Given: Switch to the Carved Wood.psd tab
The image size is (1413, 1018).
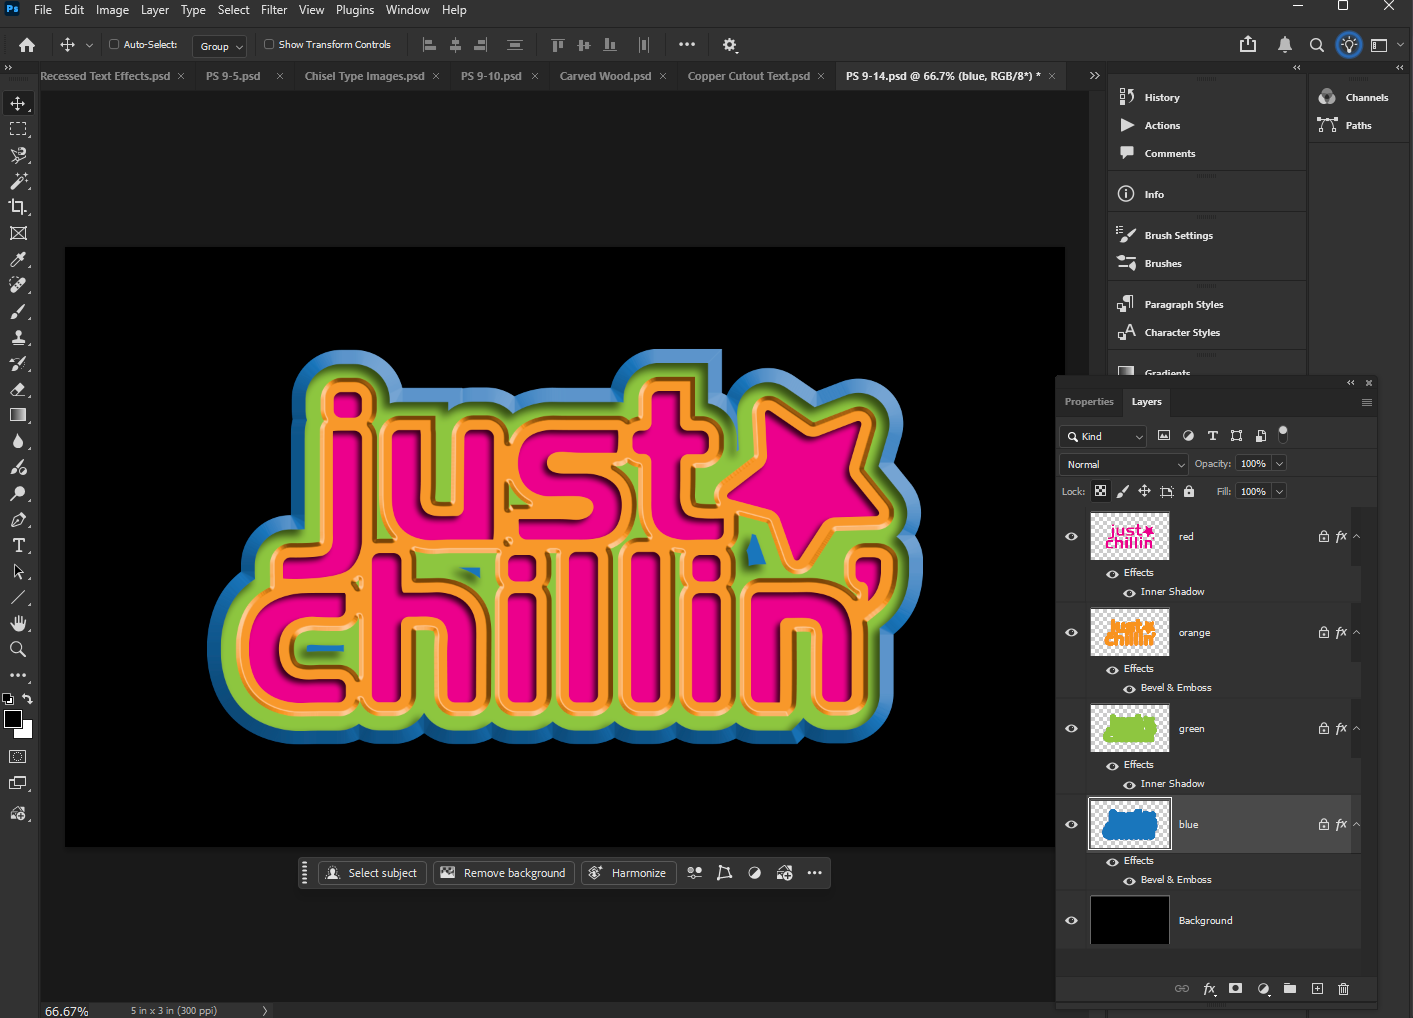Looking at the screenshot, I should 605,75.
